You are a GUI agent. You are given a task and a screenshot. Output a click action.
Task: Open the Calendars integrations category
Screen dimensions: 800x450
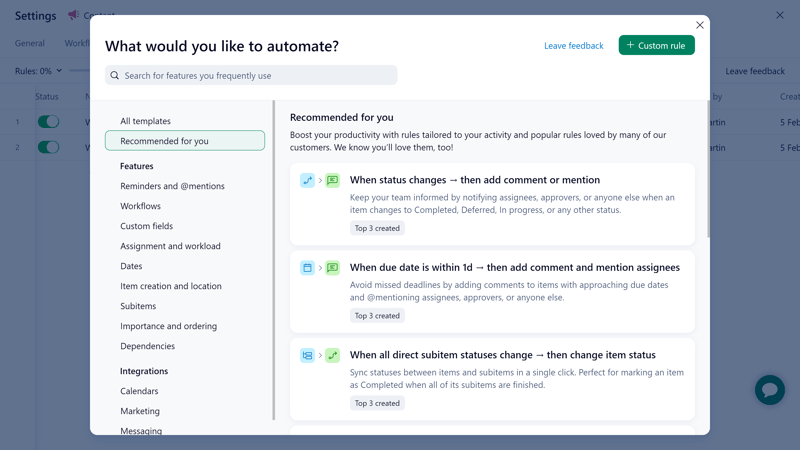[x=139, y=391]
